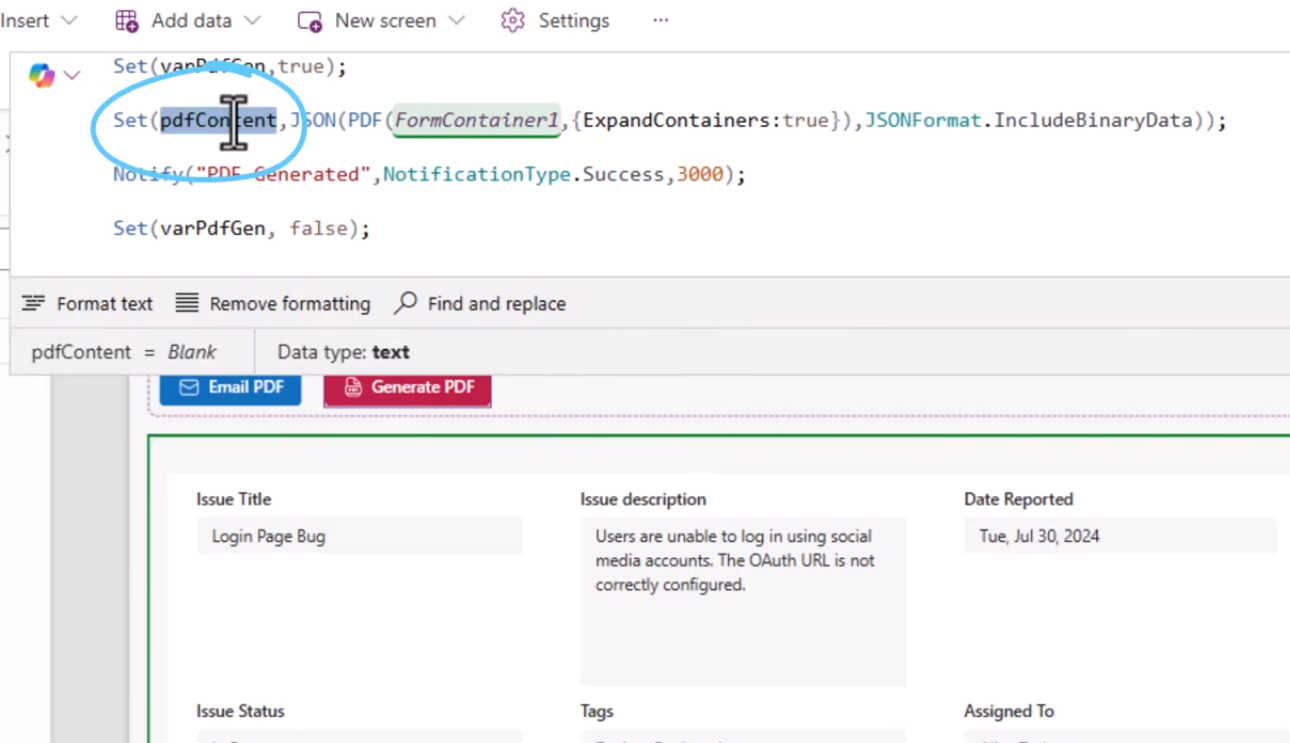Screen dimensions: 1290x743
Task: Click the Add data grid icon
Action: tap(126, 20)
